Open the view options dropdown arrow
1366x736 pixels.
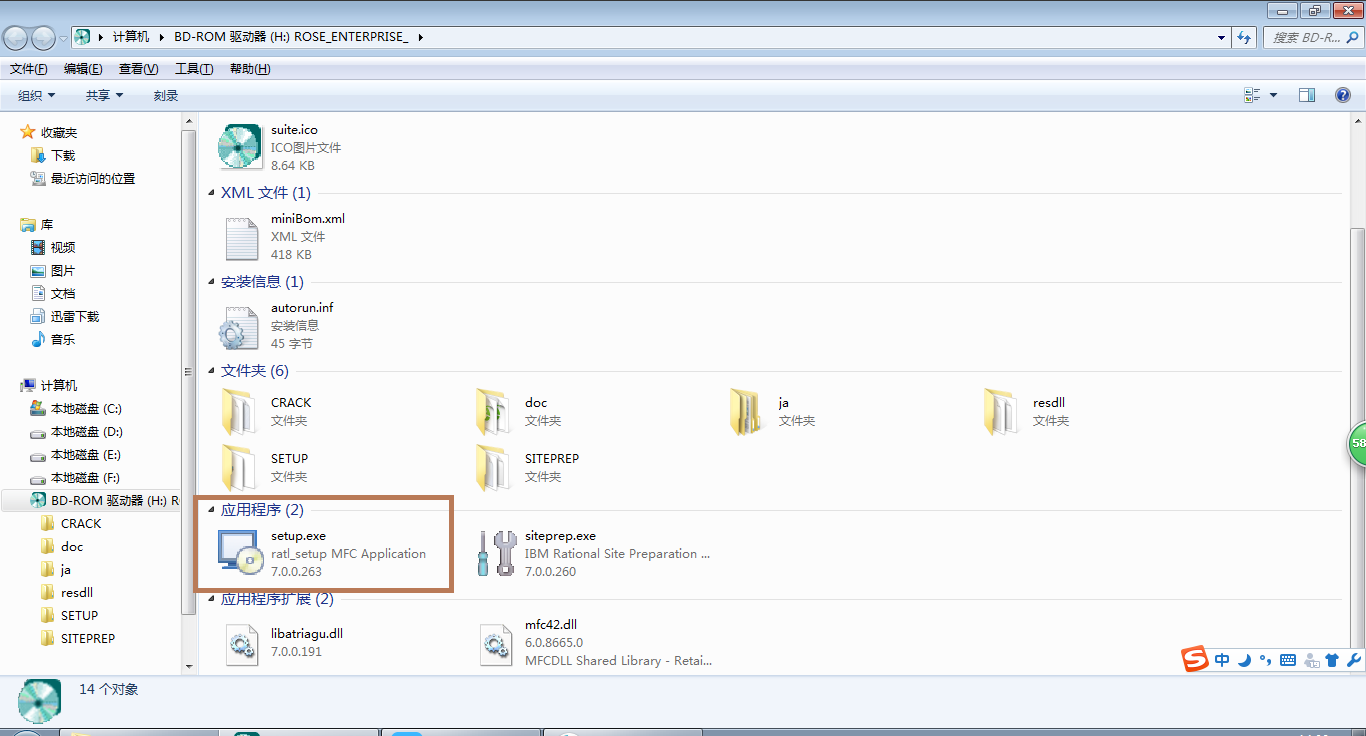[x=1273, y=95]
